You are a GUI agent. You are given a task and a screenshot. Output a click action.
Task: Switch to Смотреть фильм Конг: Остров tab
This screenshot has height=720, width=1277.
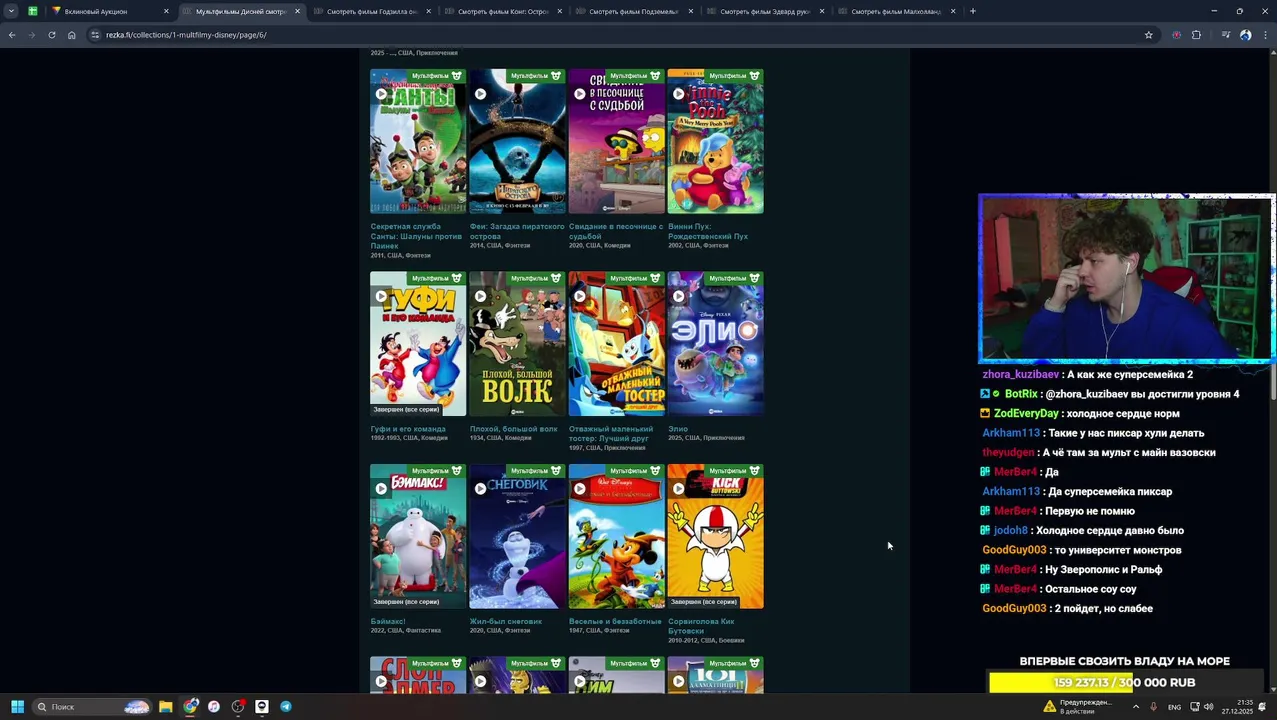tap(503, 11)
